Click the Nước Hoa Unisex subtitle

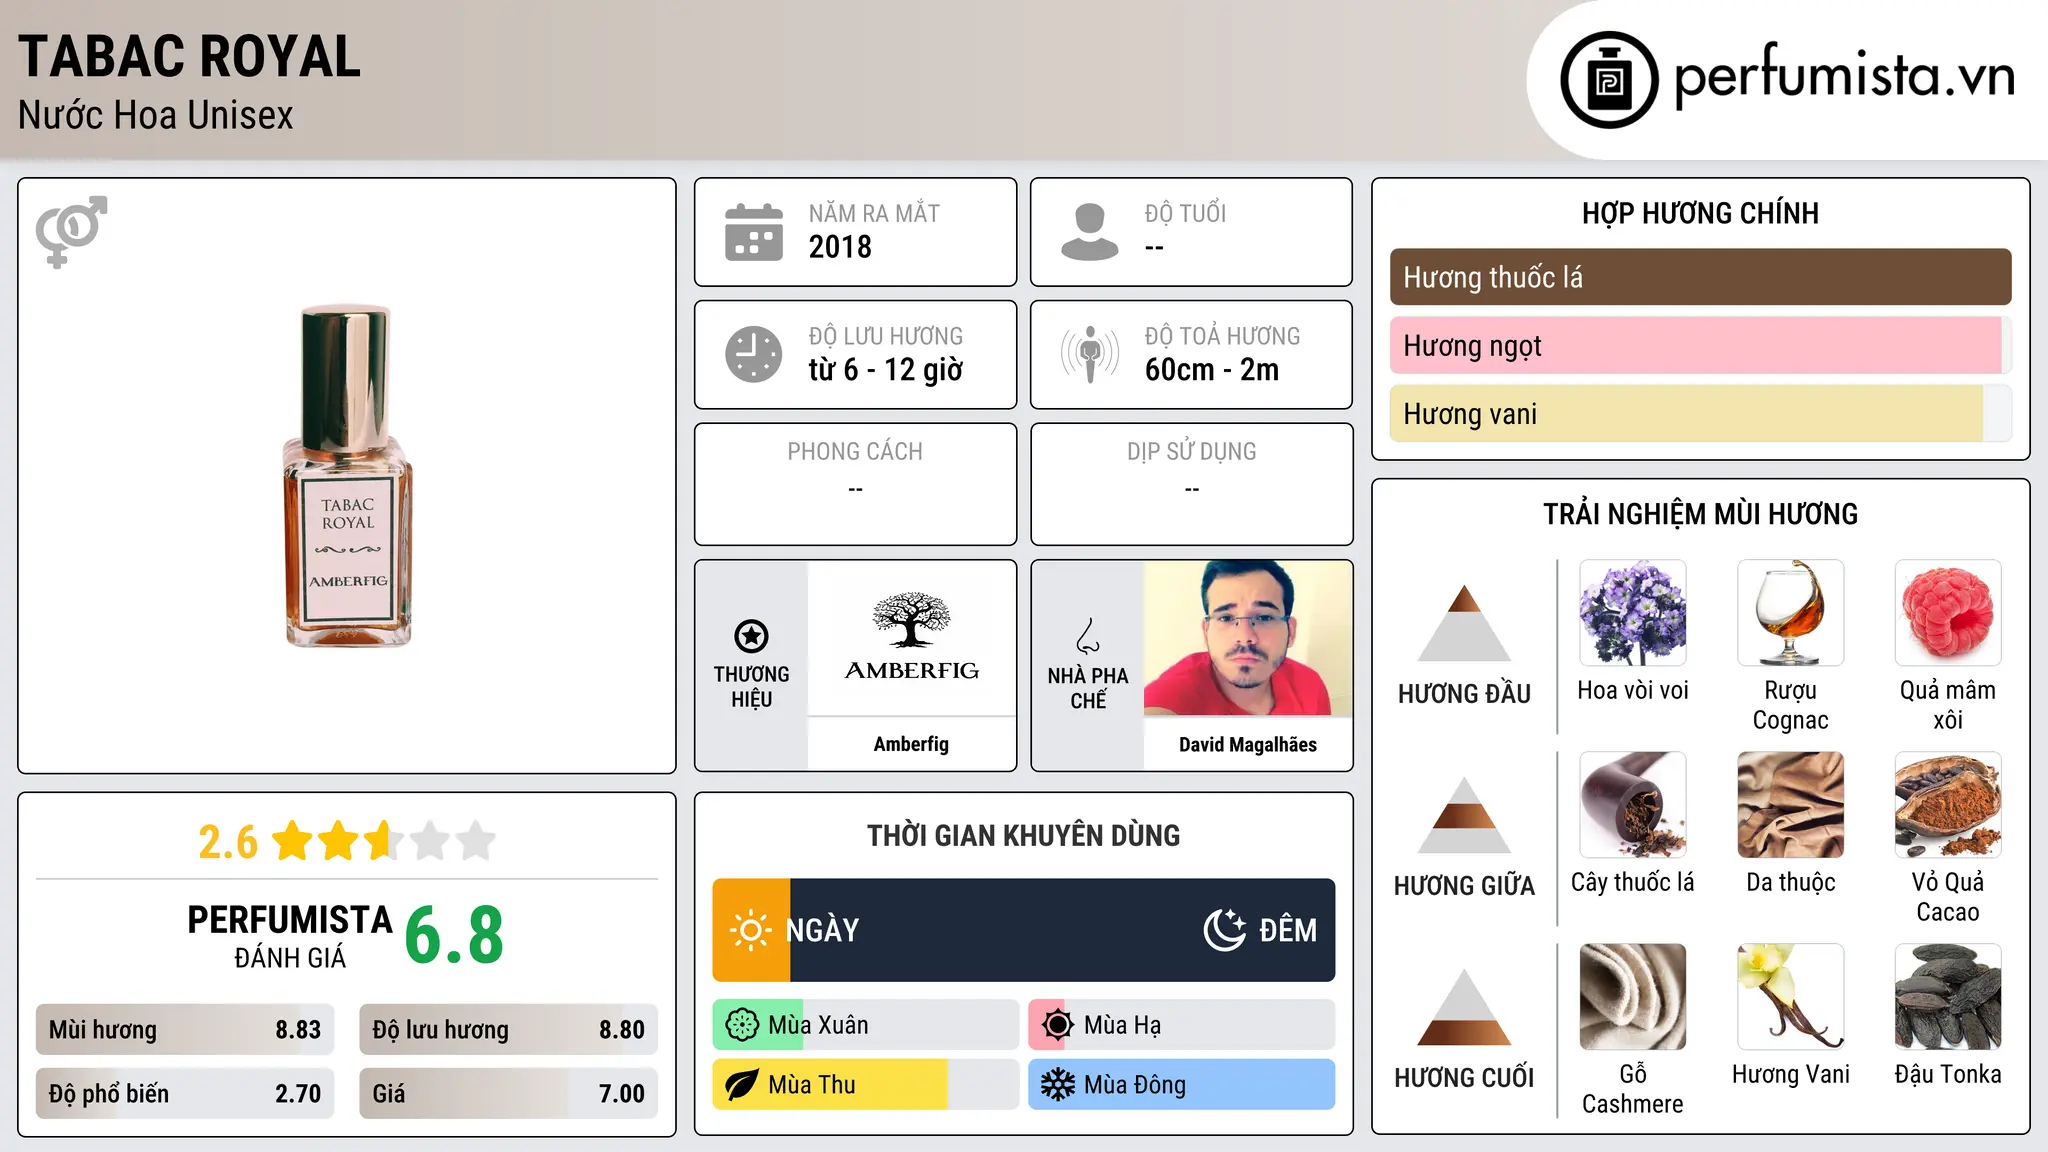[156, 116]
